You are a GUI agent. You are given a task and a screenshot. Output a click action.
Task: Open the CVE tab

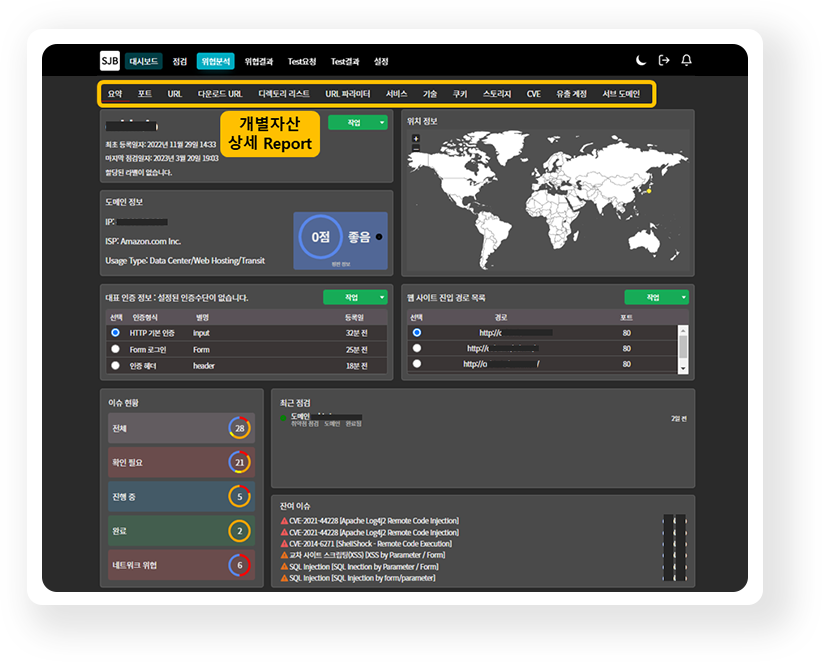534,94
